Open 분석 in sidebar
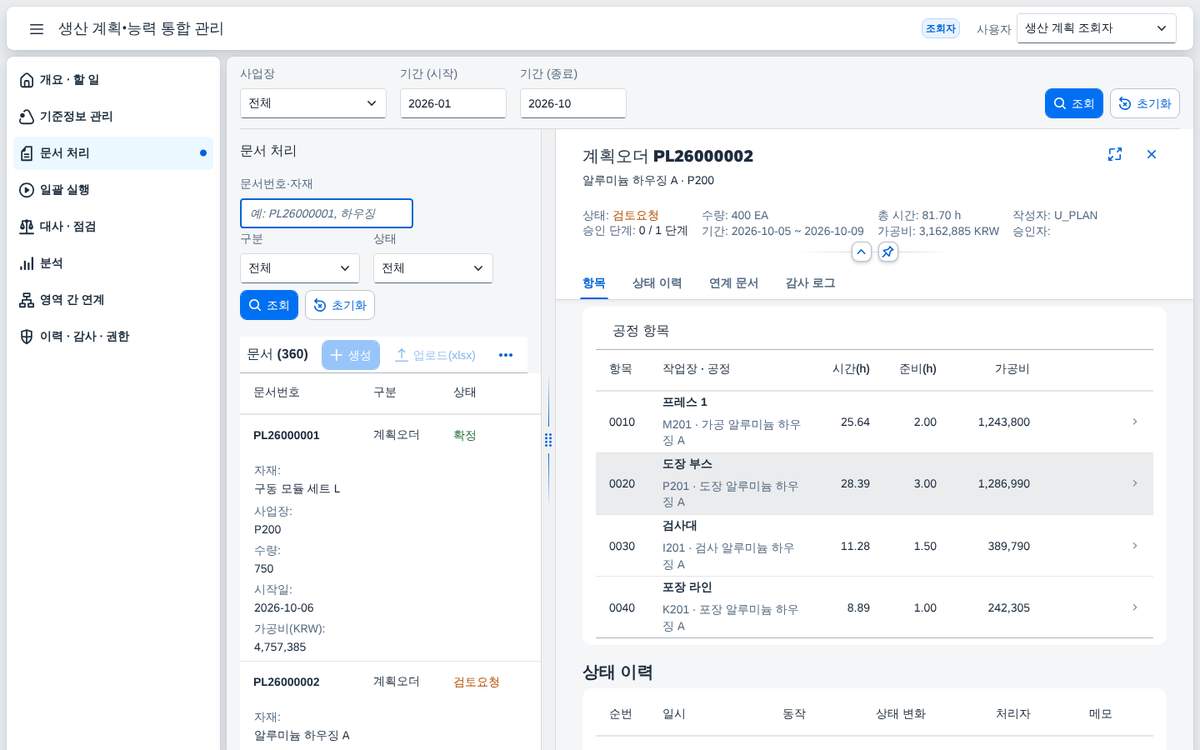Screen dimensions: 1200x750 point(113,263)
